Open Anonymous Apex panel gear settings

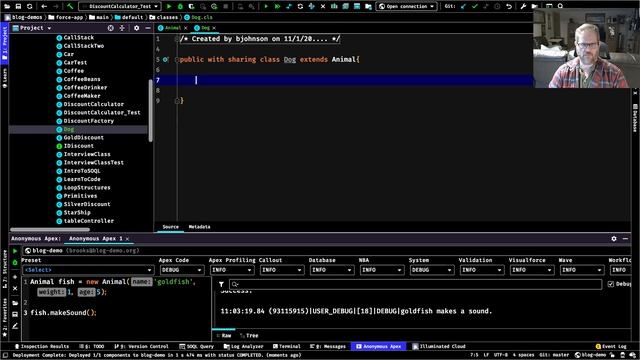click(614, 238)
